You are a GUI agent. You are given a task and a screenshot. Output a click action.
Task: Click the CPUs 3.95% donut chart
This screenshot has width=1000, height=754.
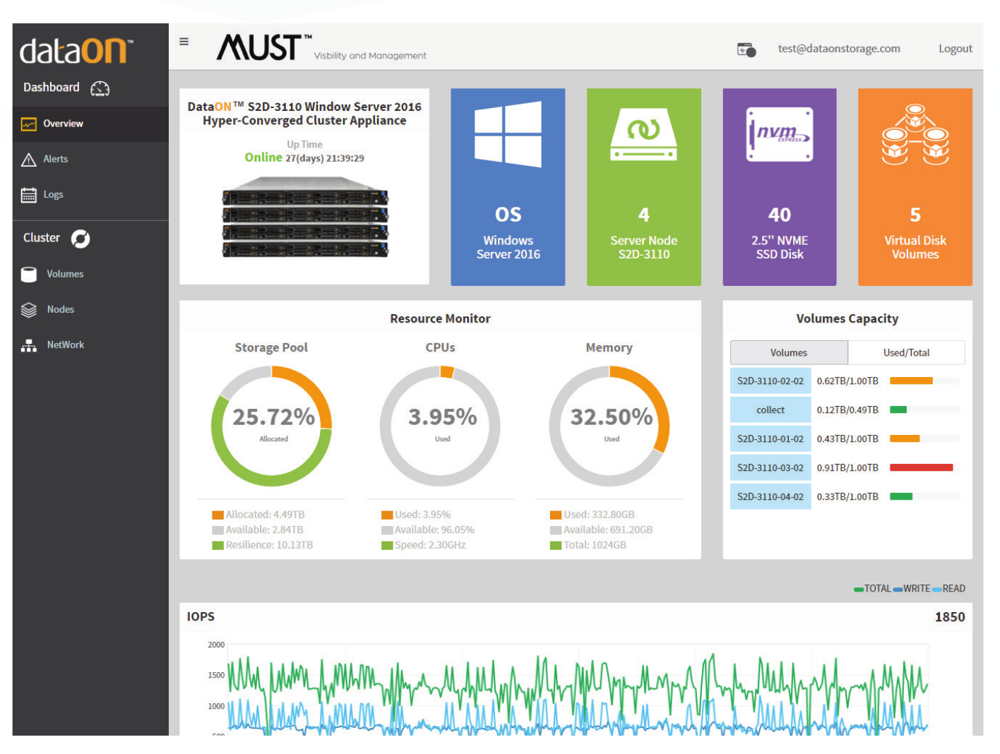[x=441, y=425]
